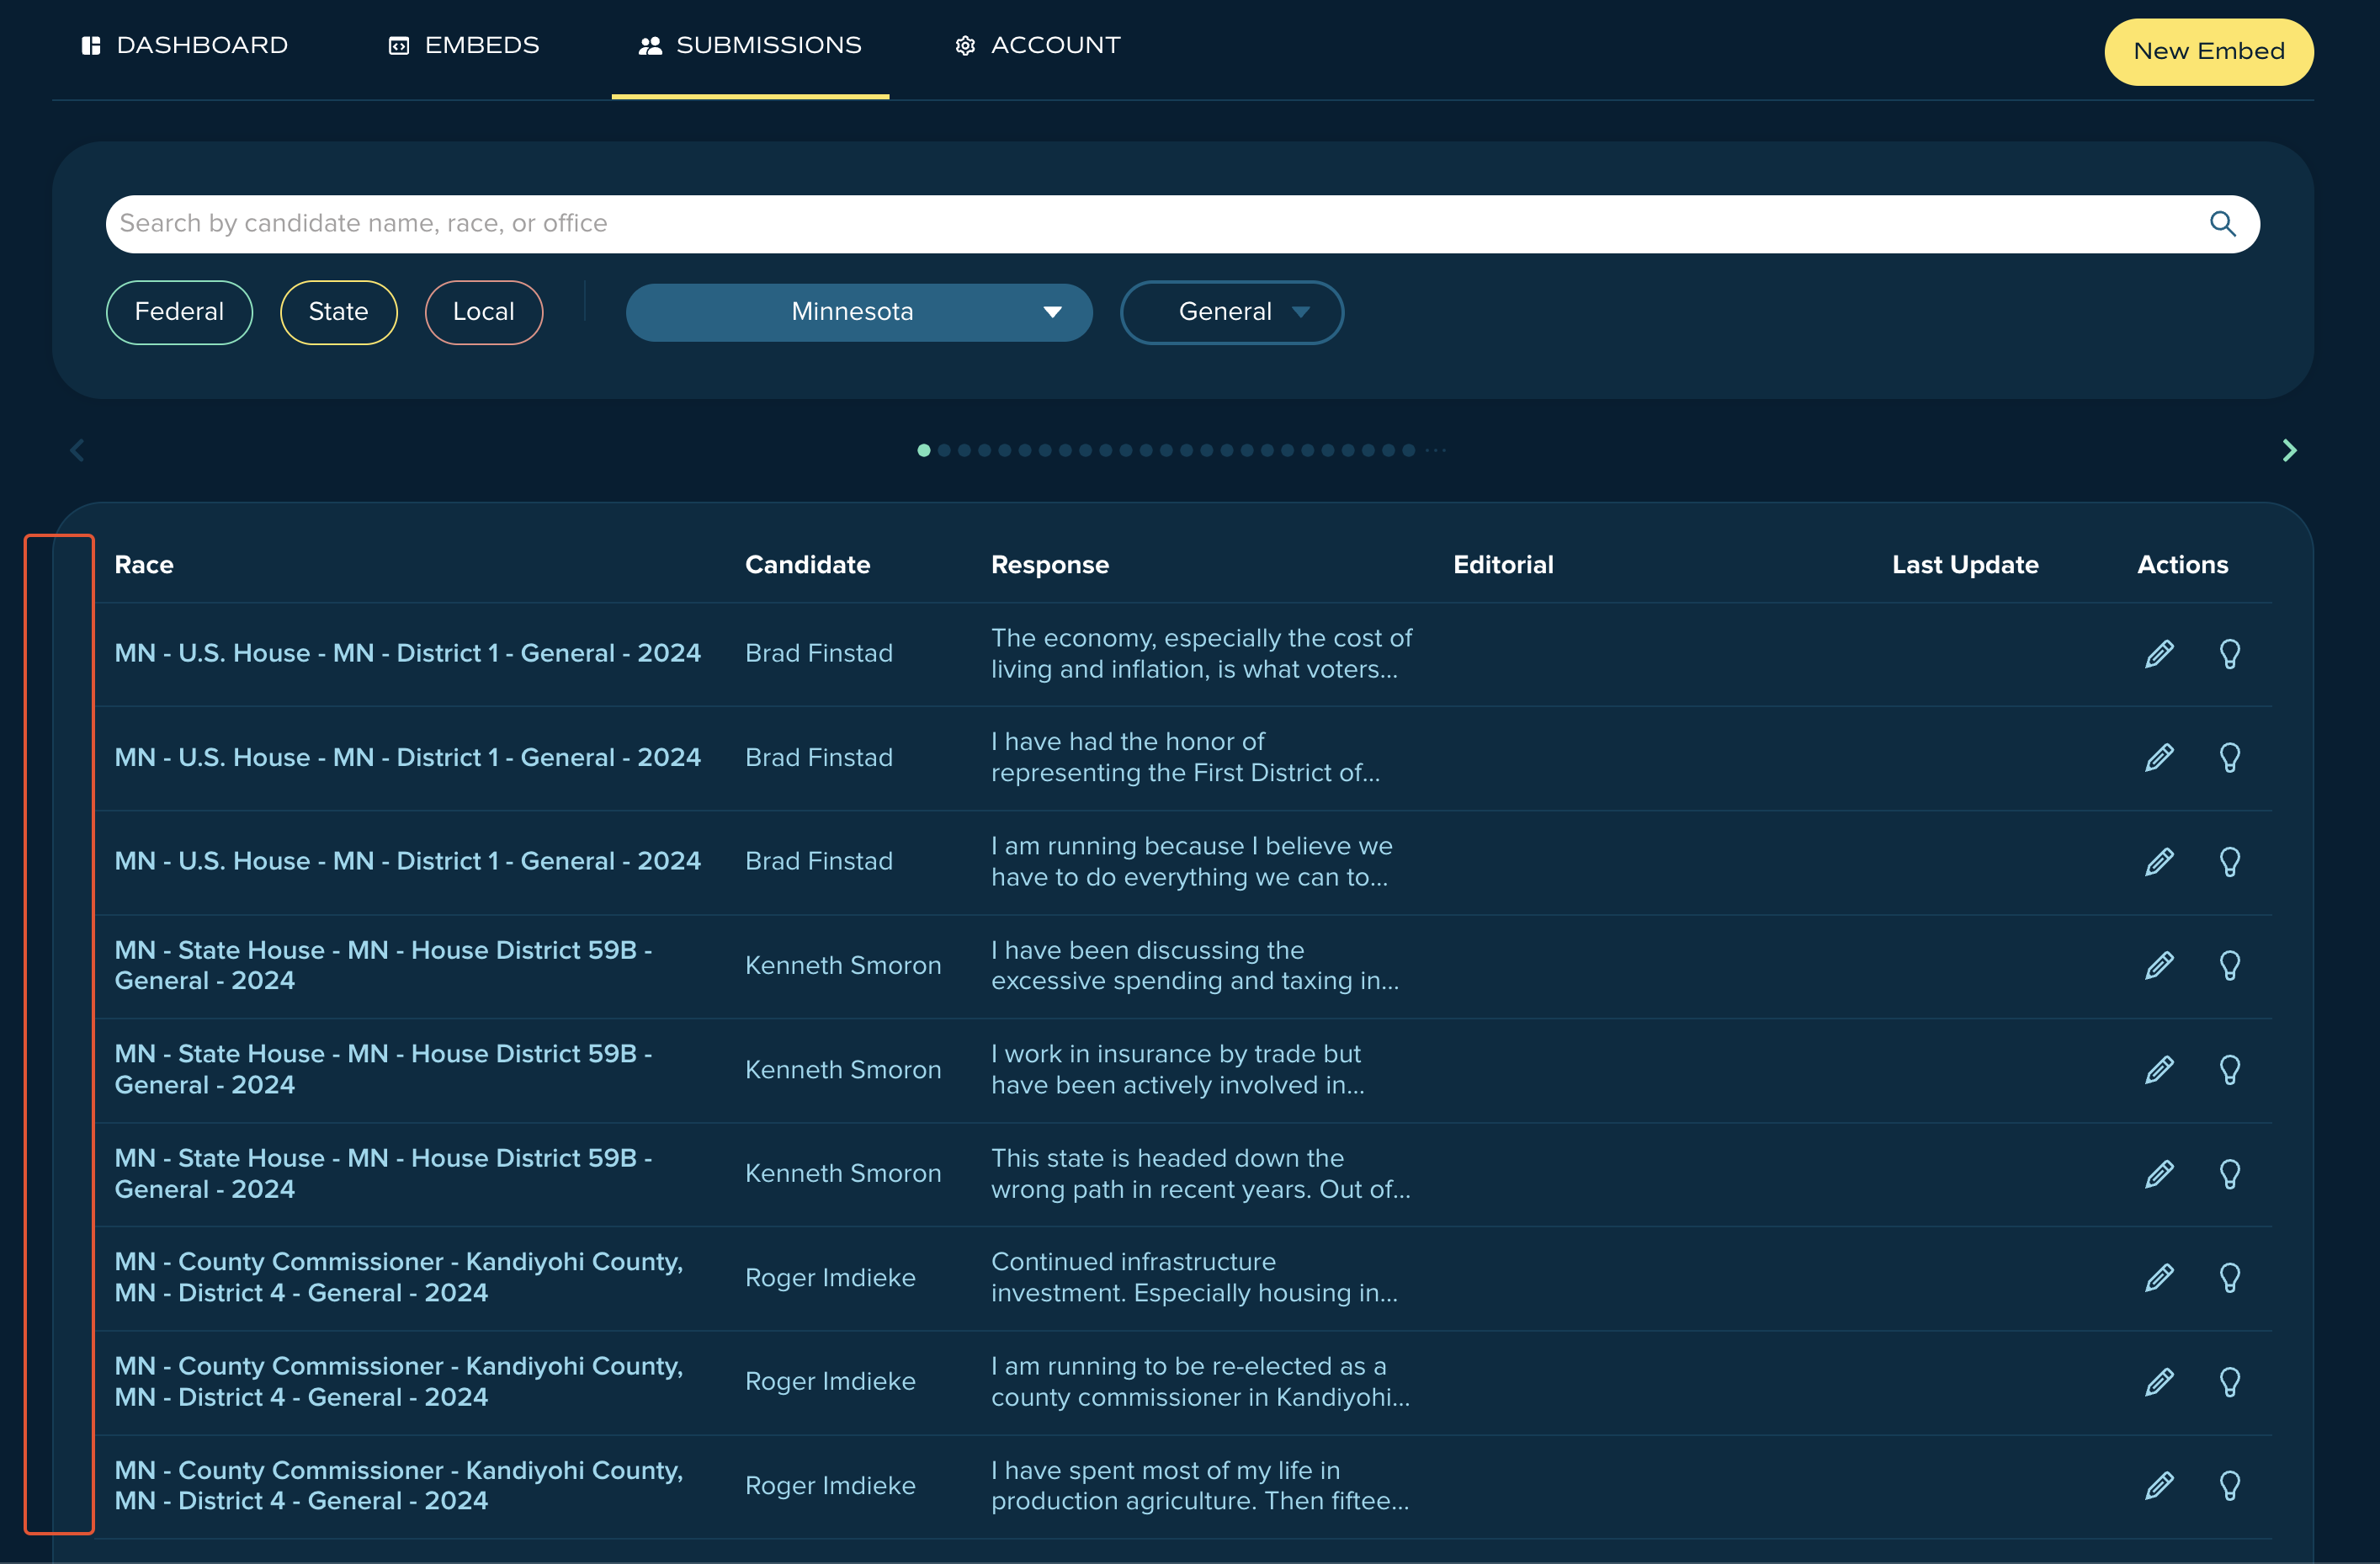Click lightbulb for 'production agriculture' response
Viewport: 2380px width, 1564px height.
(2229, 1486)
